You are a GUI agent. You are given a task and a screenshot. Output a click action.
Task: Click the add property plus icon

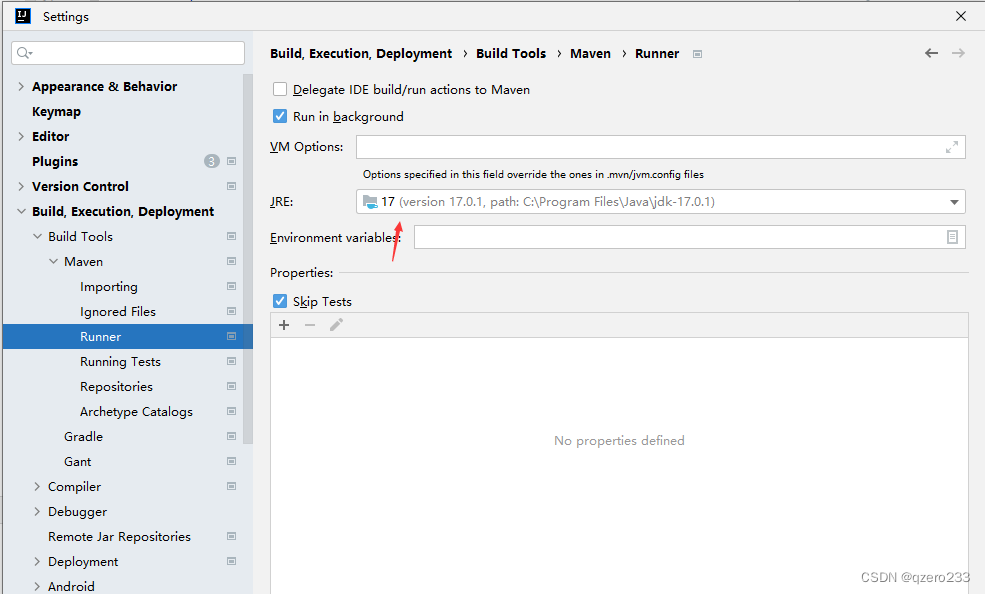click(x=284, y=325)
